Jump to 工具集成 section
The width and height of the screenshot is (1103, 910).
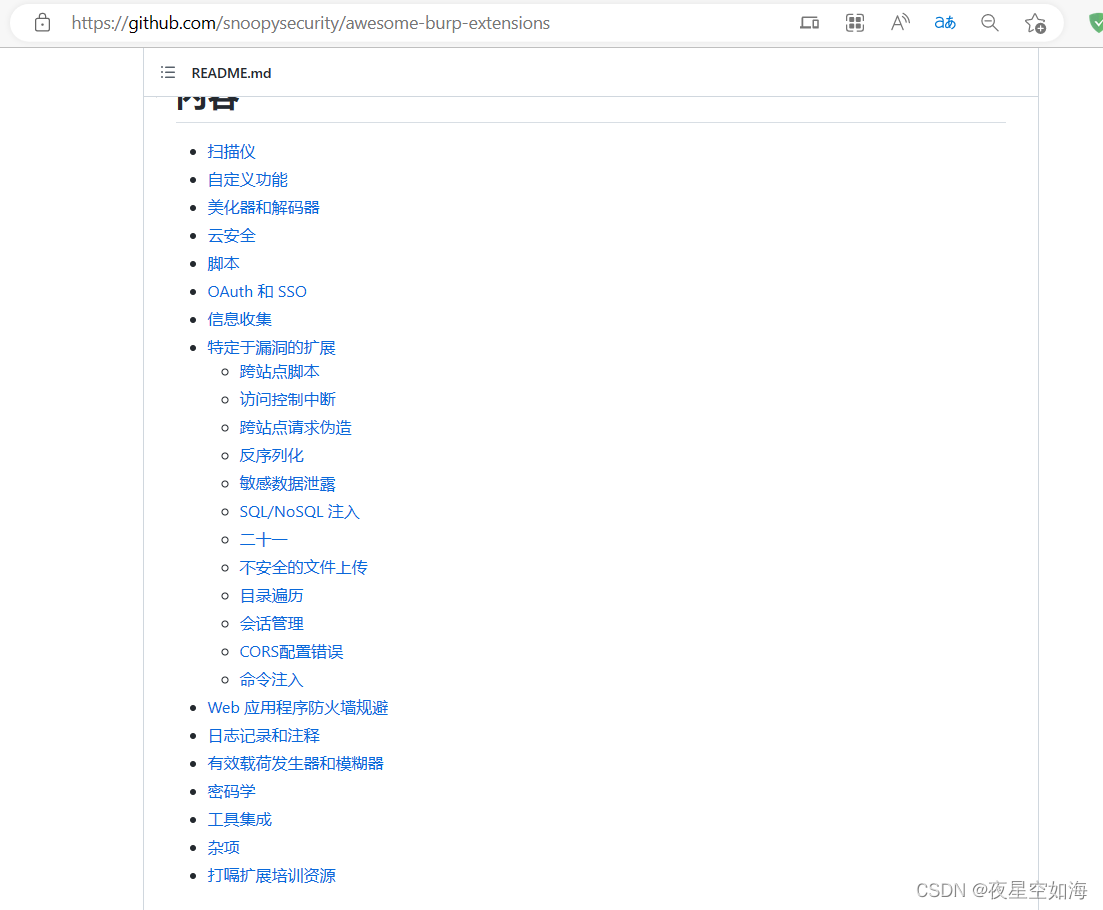tap(239, 820)
